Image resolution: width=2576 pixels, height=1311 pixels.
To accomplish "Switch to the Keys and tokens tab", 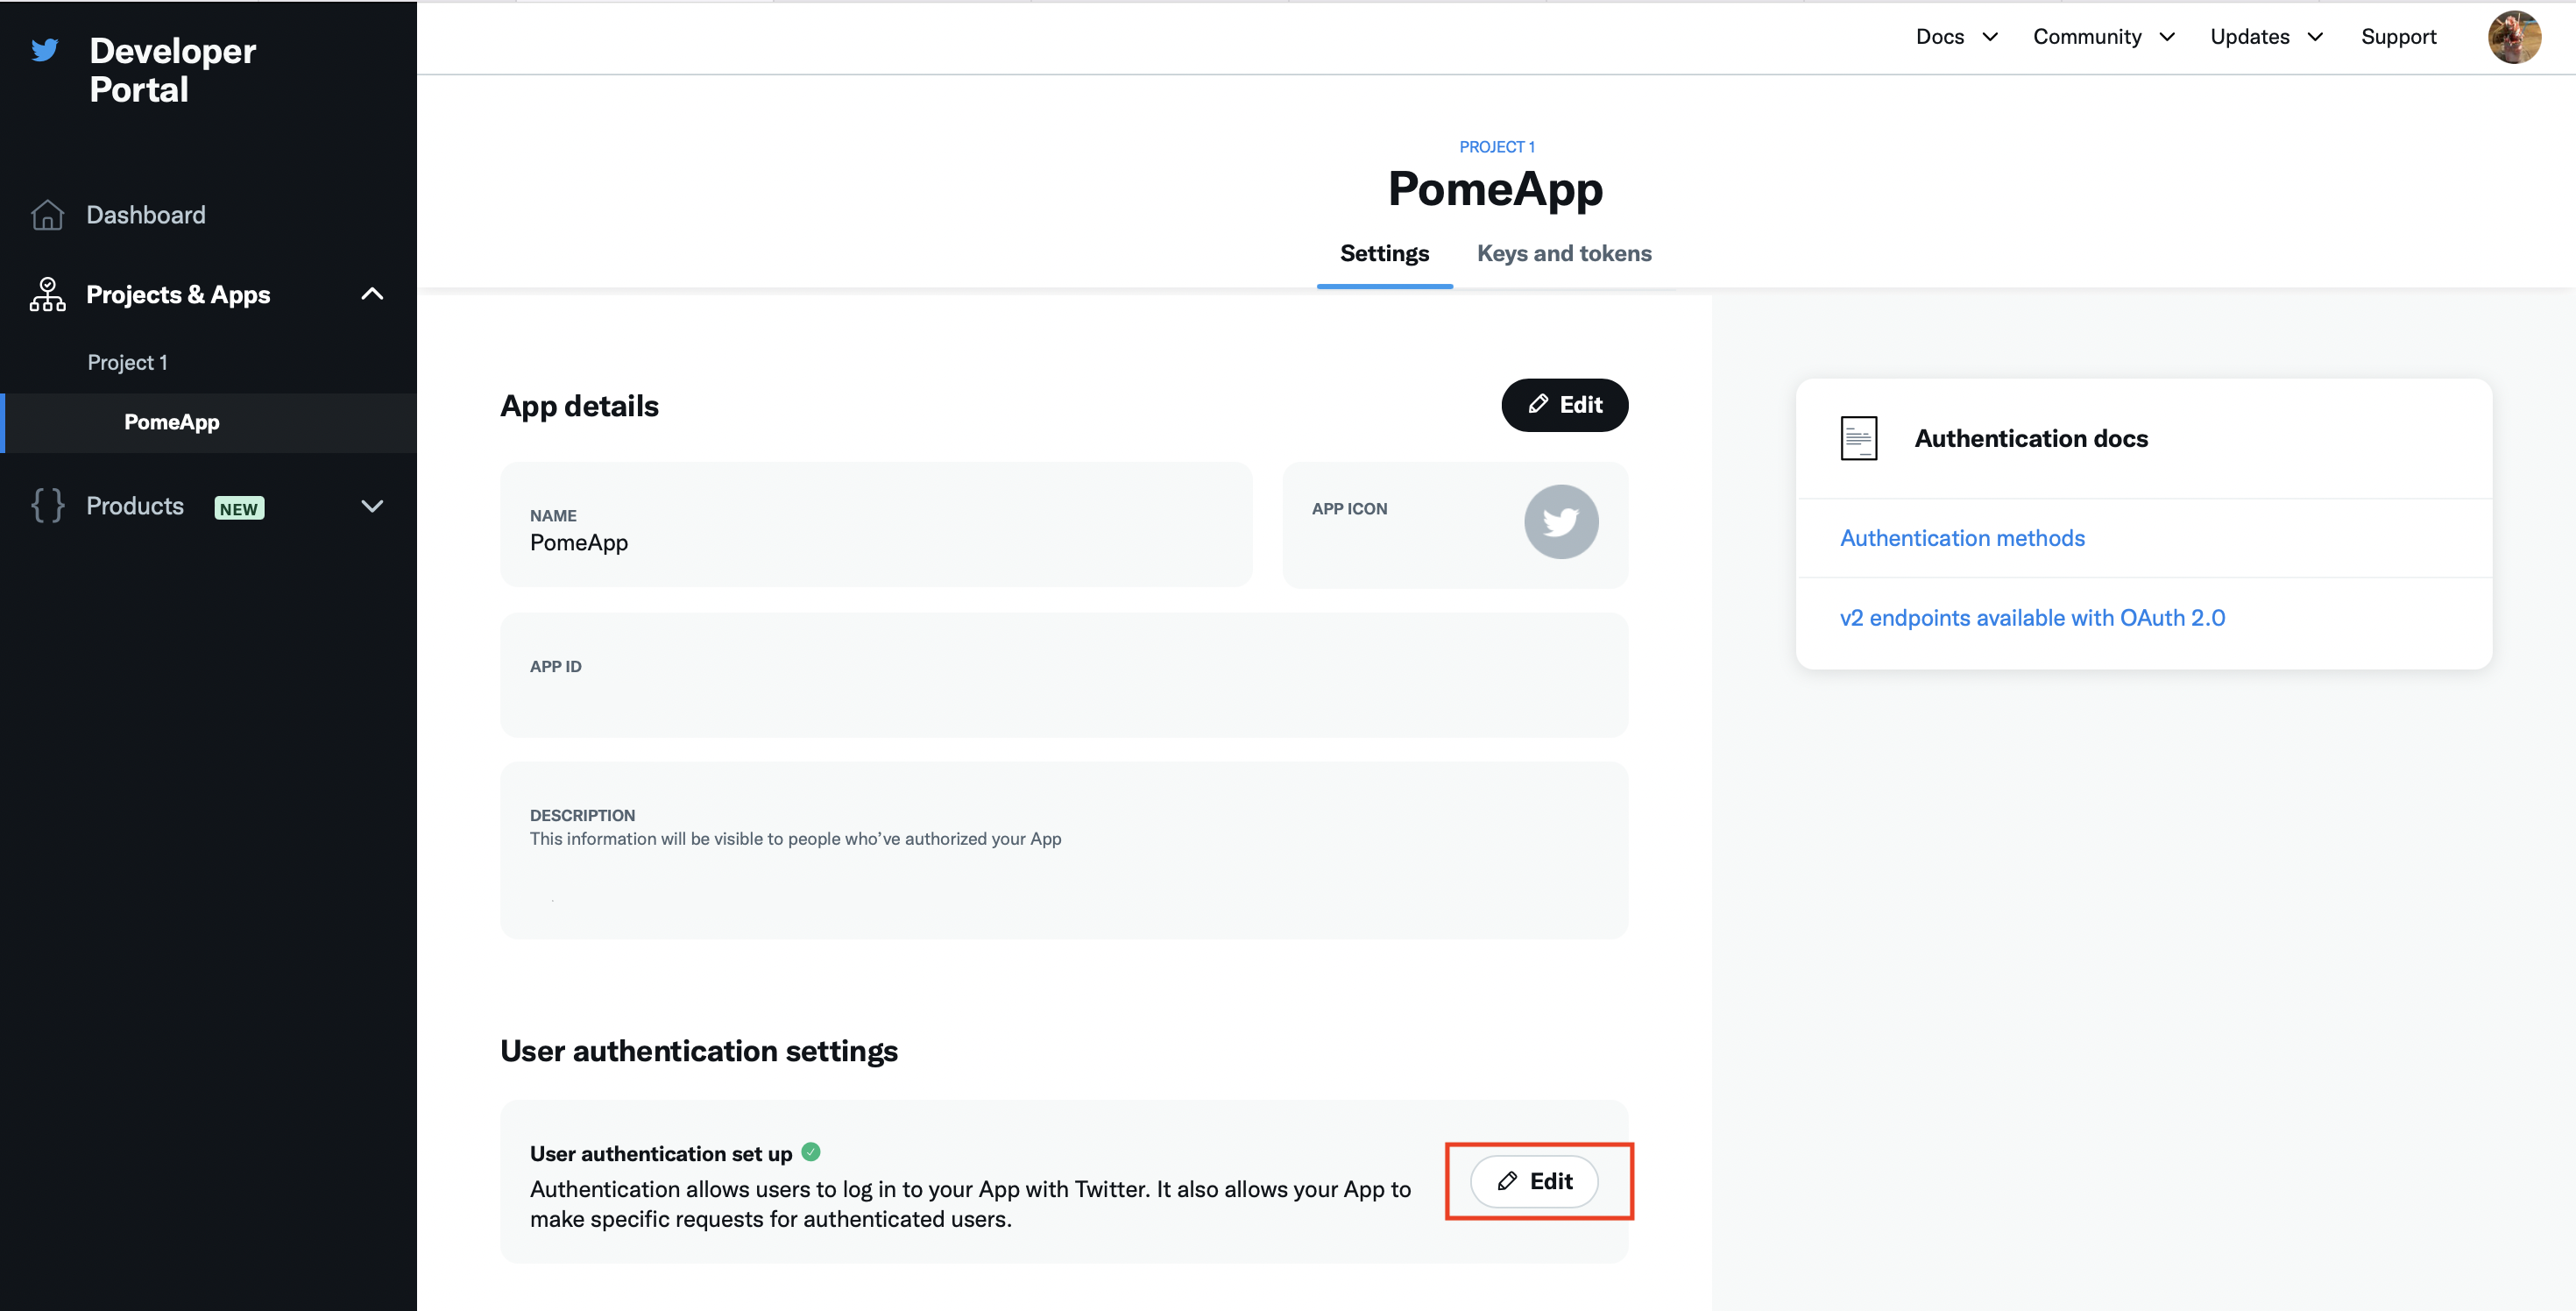I will (1564, 254).
